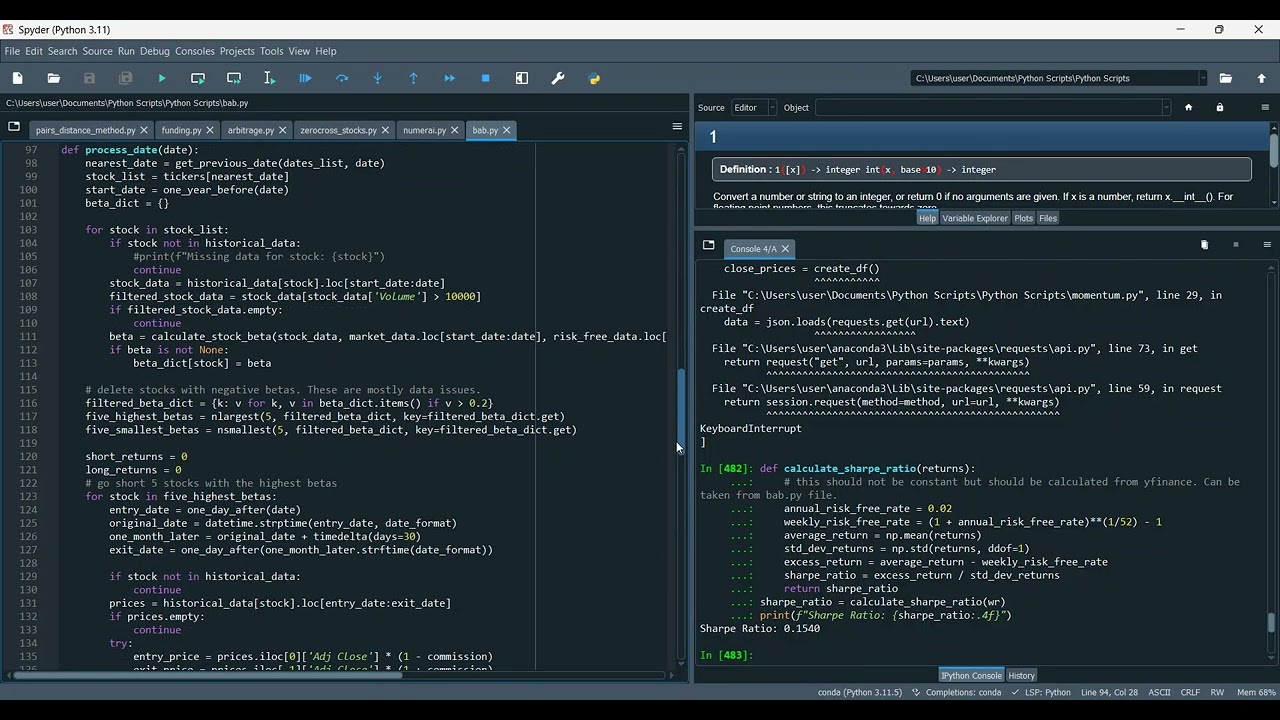Click the Debug file icon
This screenshot has height=720, width=1280.
[x=306, y=78]
